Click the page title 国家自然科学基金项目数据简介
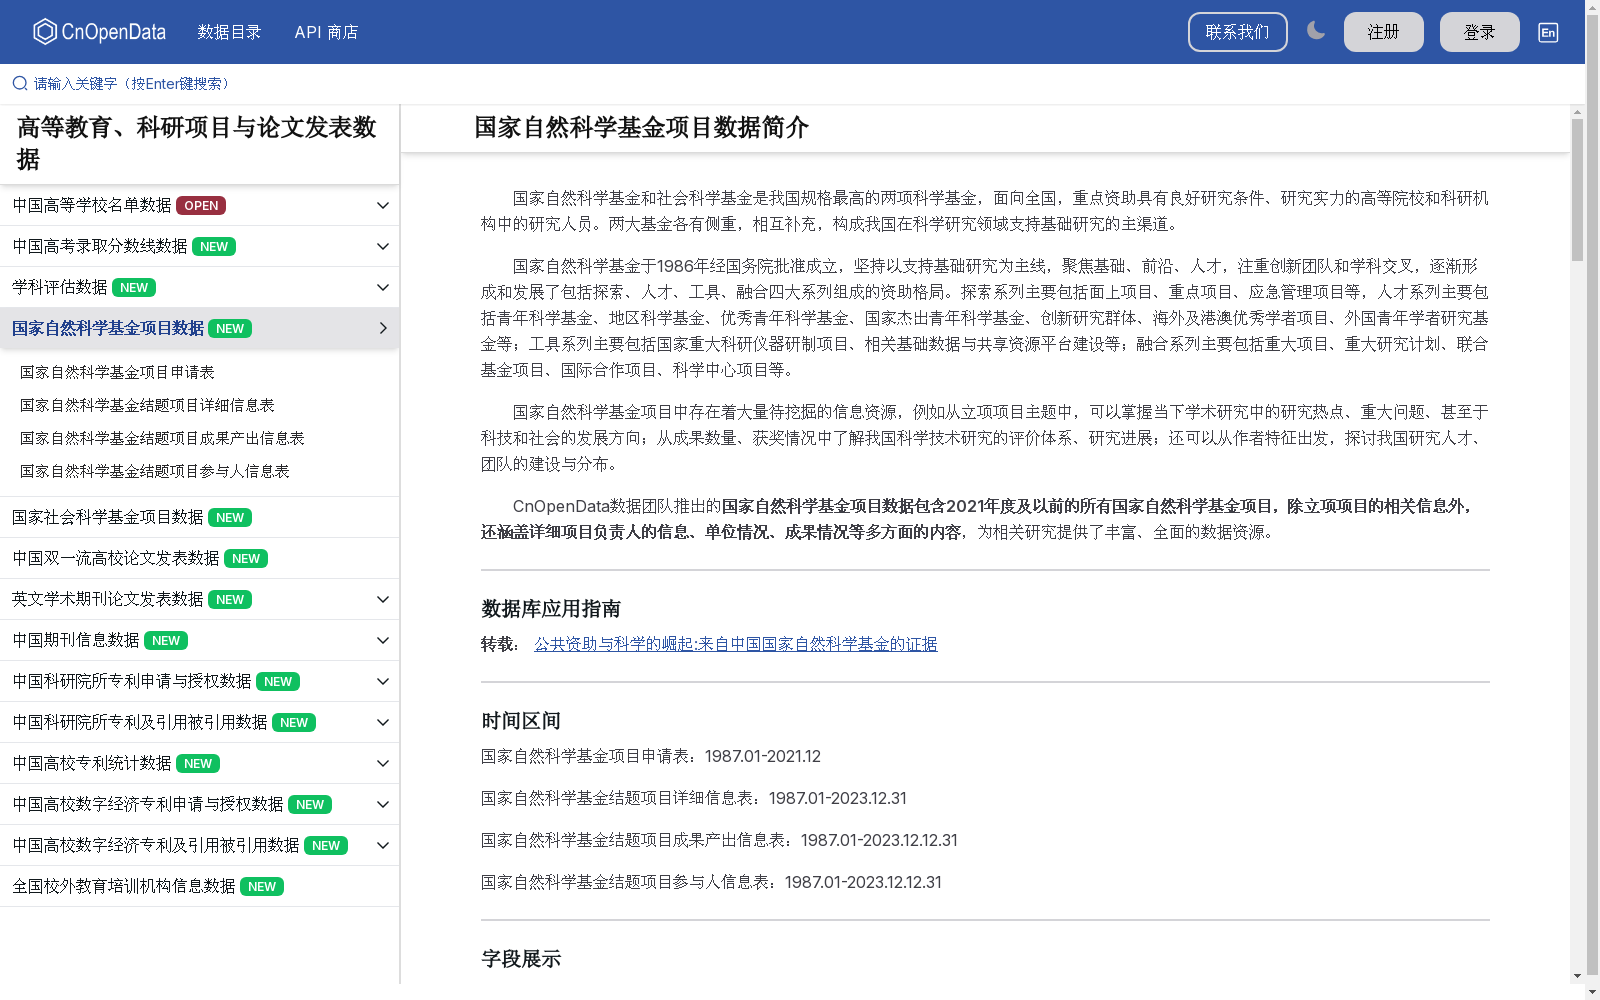This screenshot has width=1600, height=1000. pyautogui.click(x=641, y=128)
